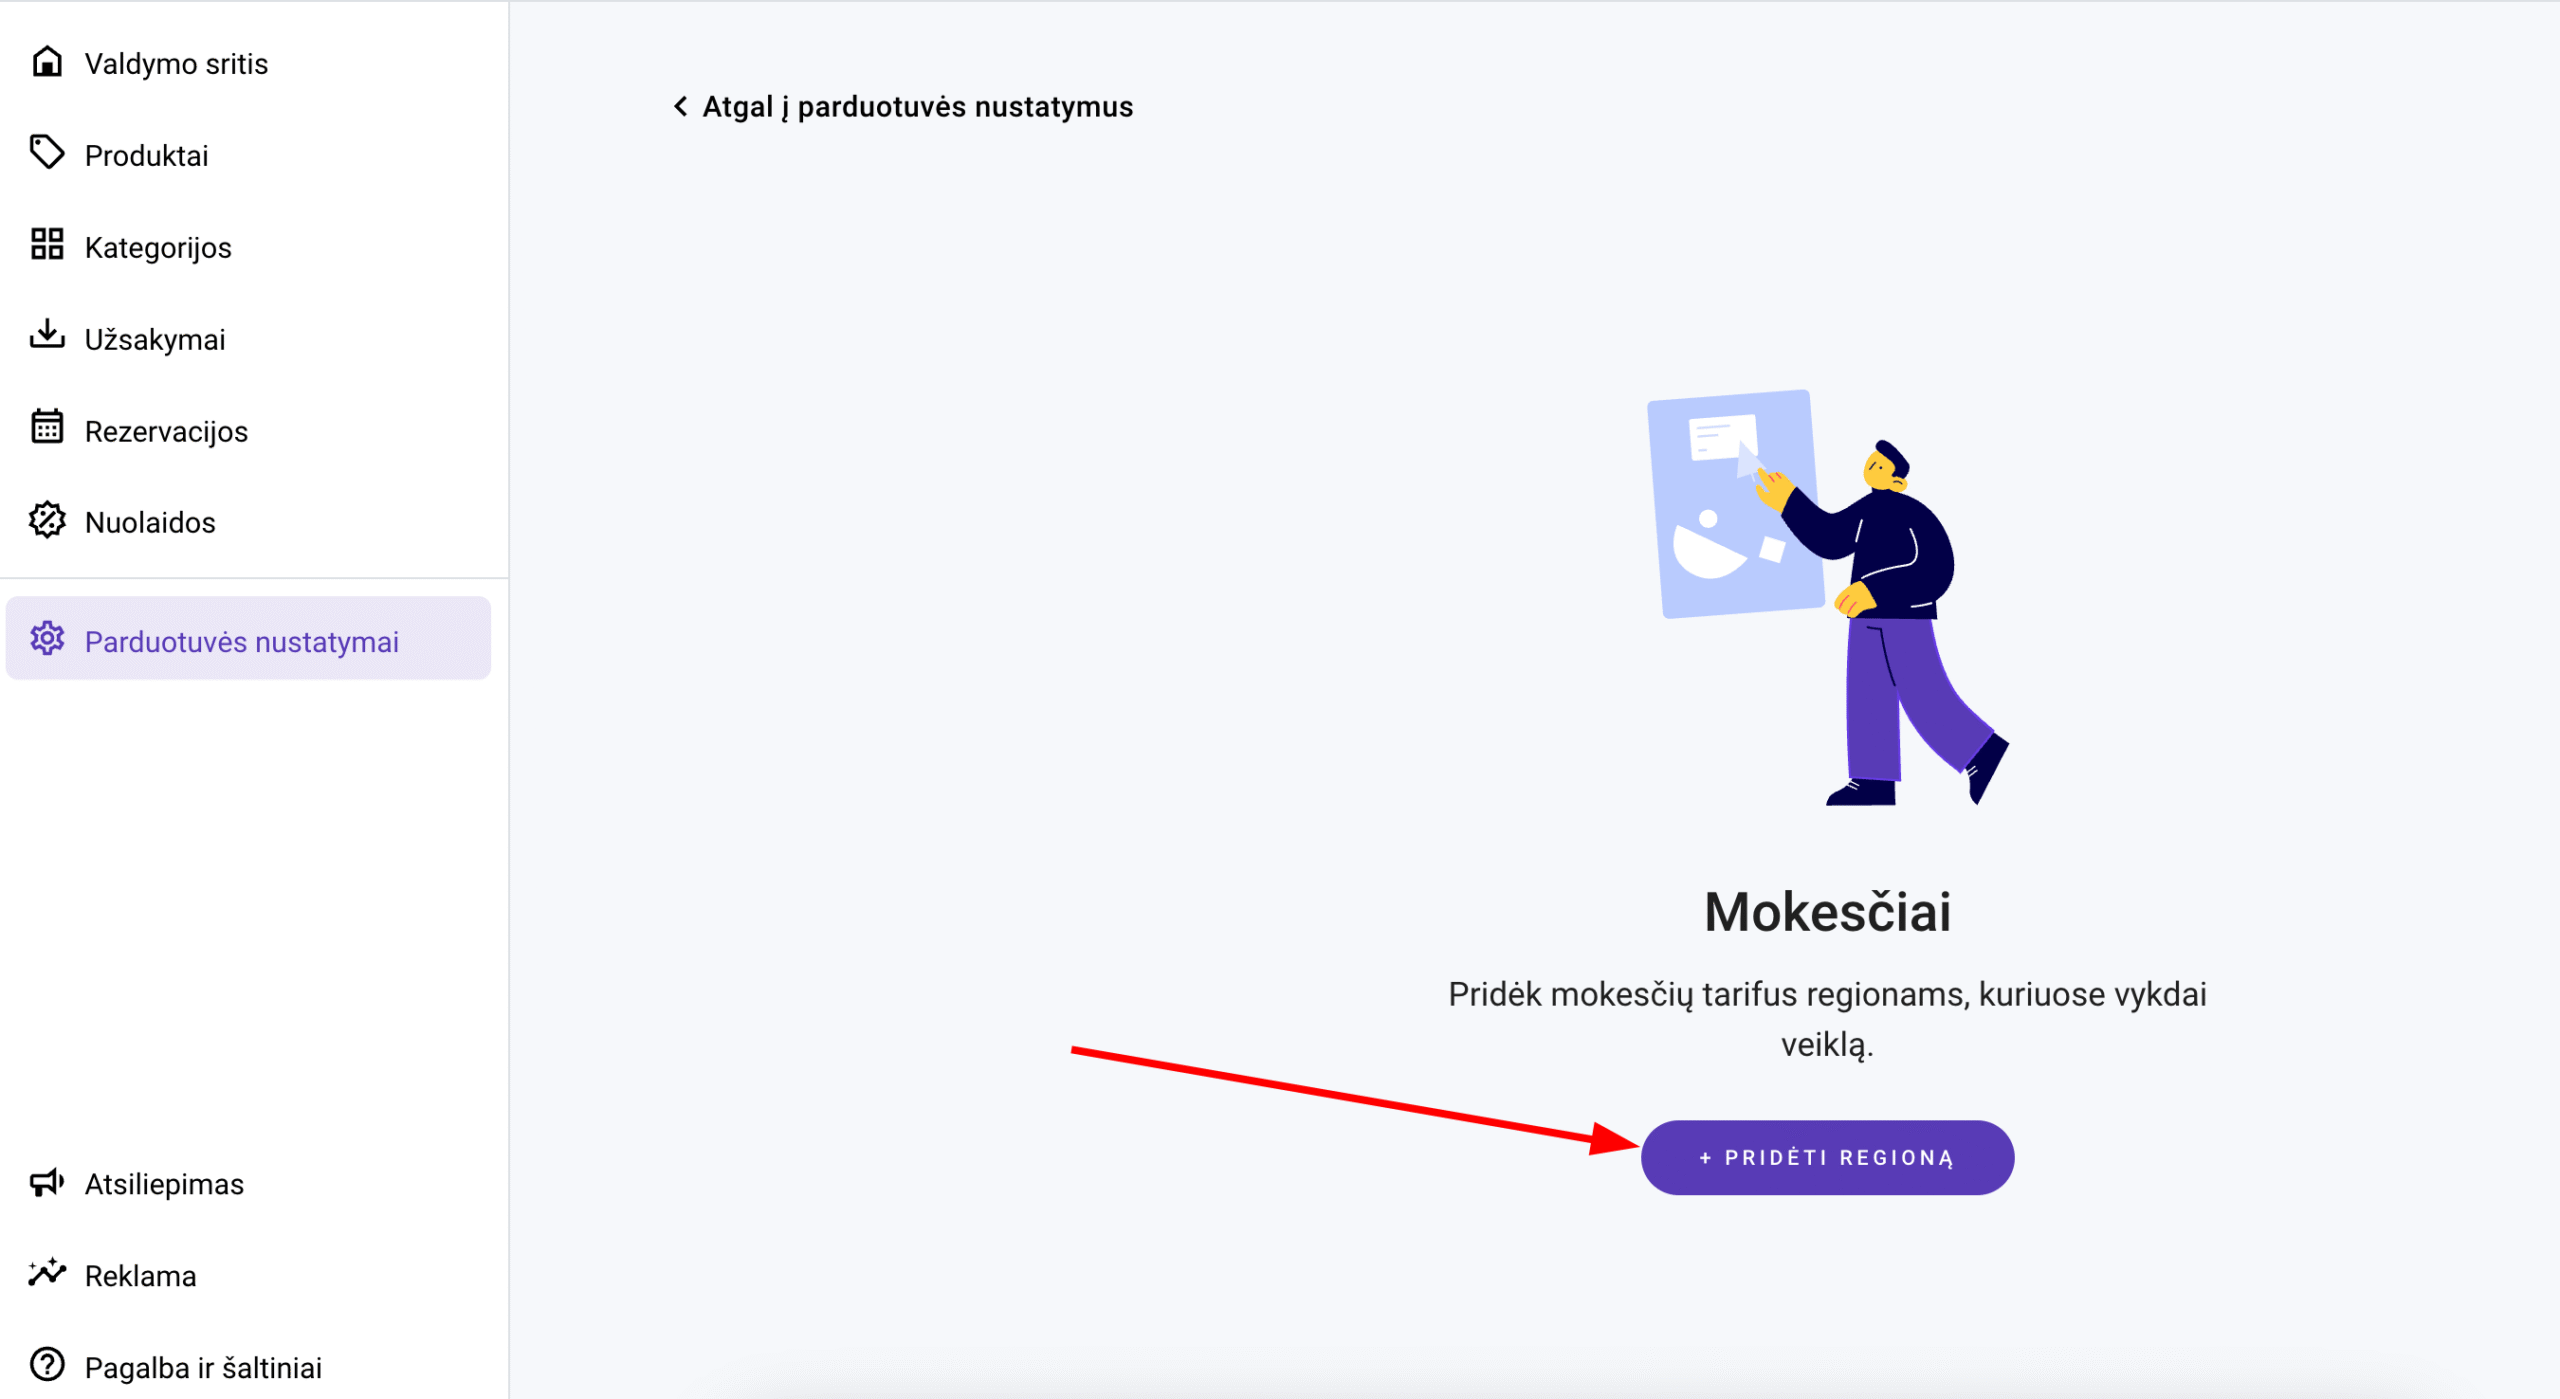The height and width of the screenshot is (1399, 2560).
Task: Click the Mokesčiai illustration image
Action: tap(1828, 600)
